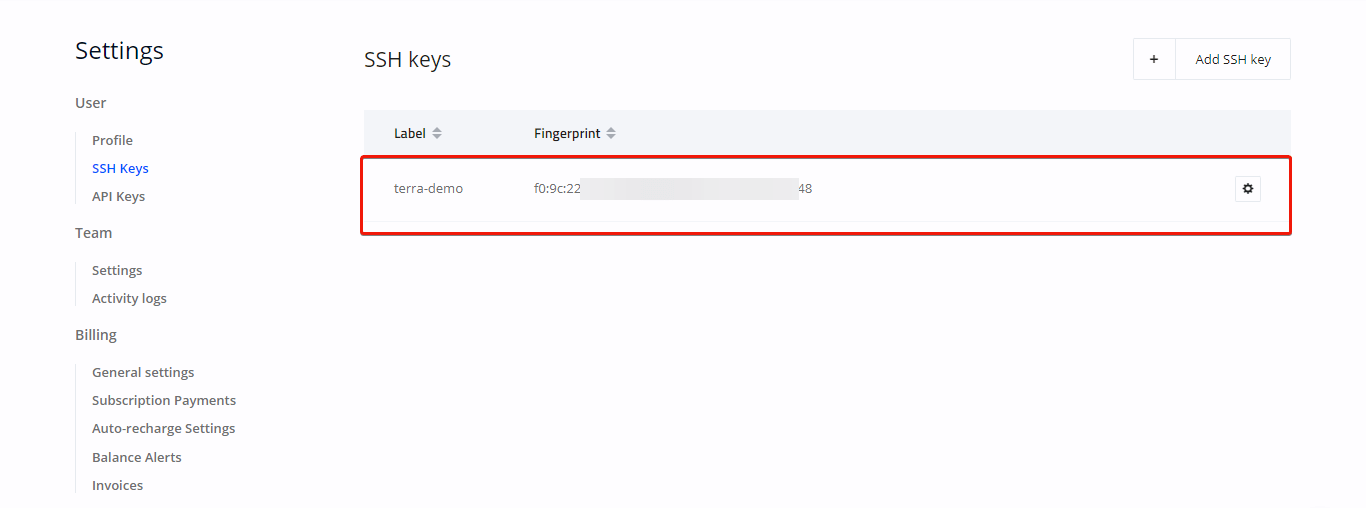Open Settings under the Team section
The width and height of the screenshot is (1366, 508).
click(117, 270)
